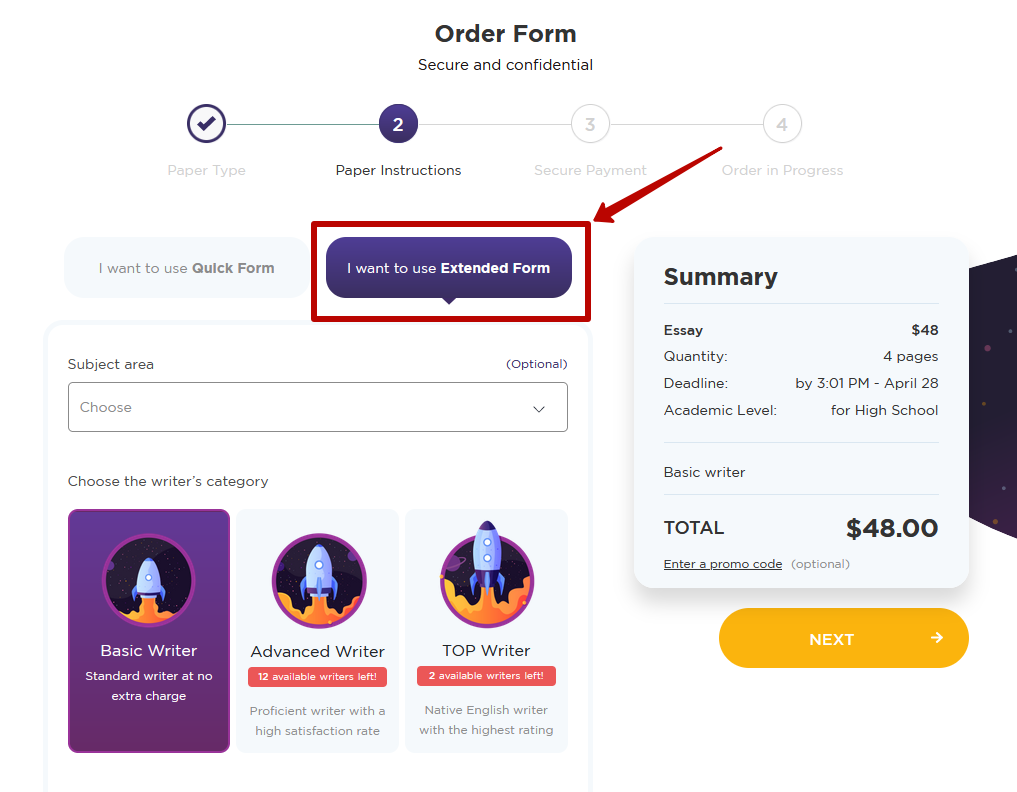Open the Subject area dropdown
Image resolution: width=1017 pixels, height=792 pixels.
300,407
